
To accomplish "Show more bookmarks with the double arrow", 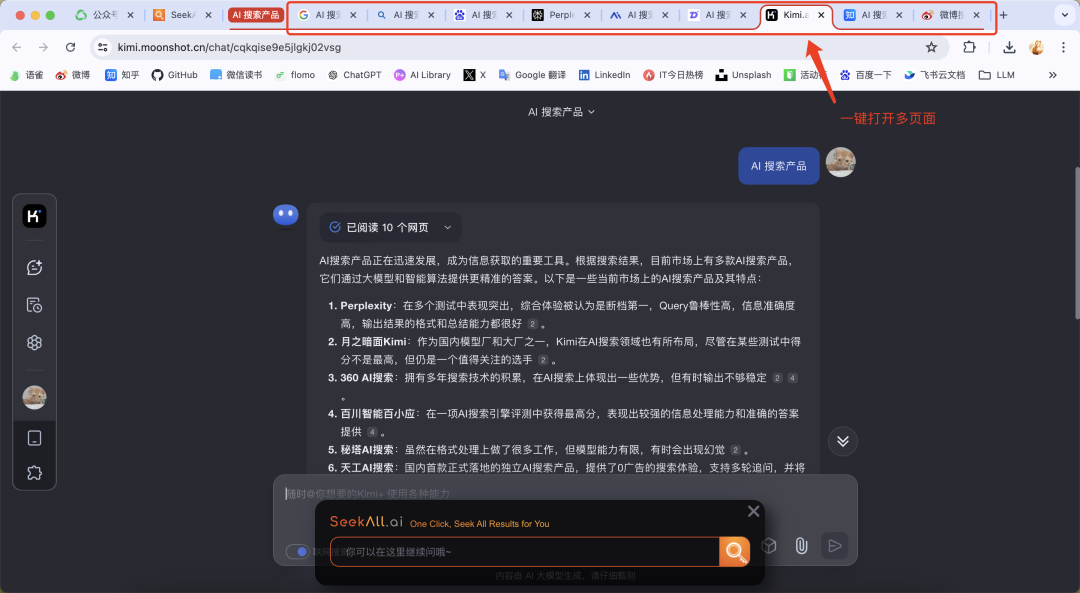I will coord(1052,75).
